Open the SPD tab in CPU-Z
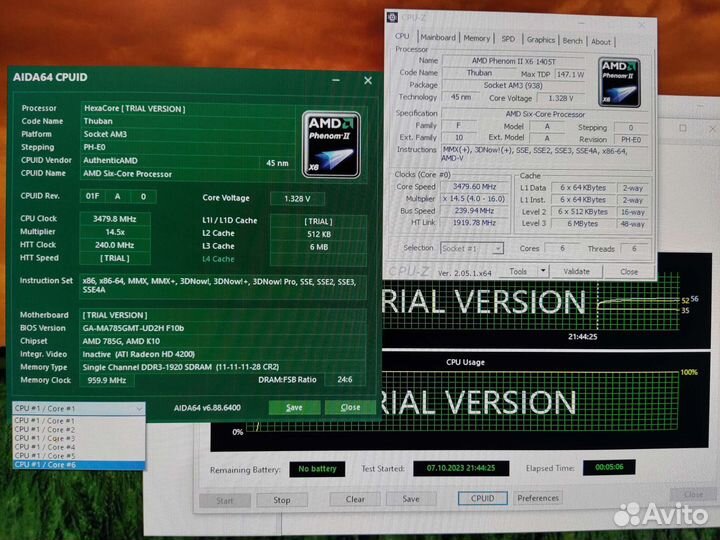The width and height of the screenshot is (720, 540). click(508, 39)
